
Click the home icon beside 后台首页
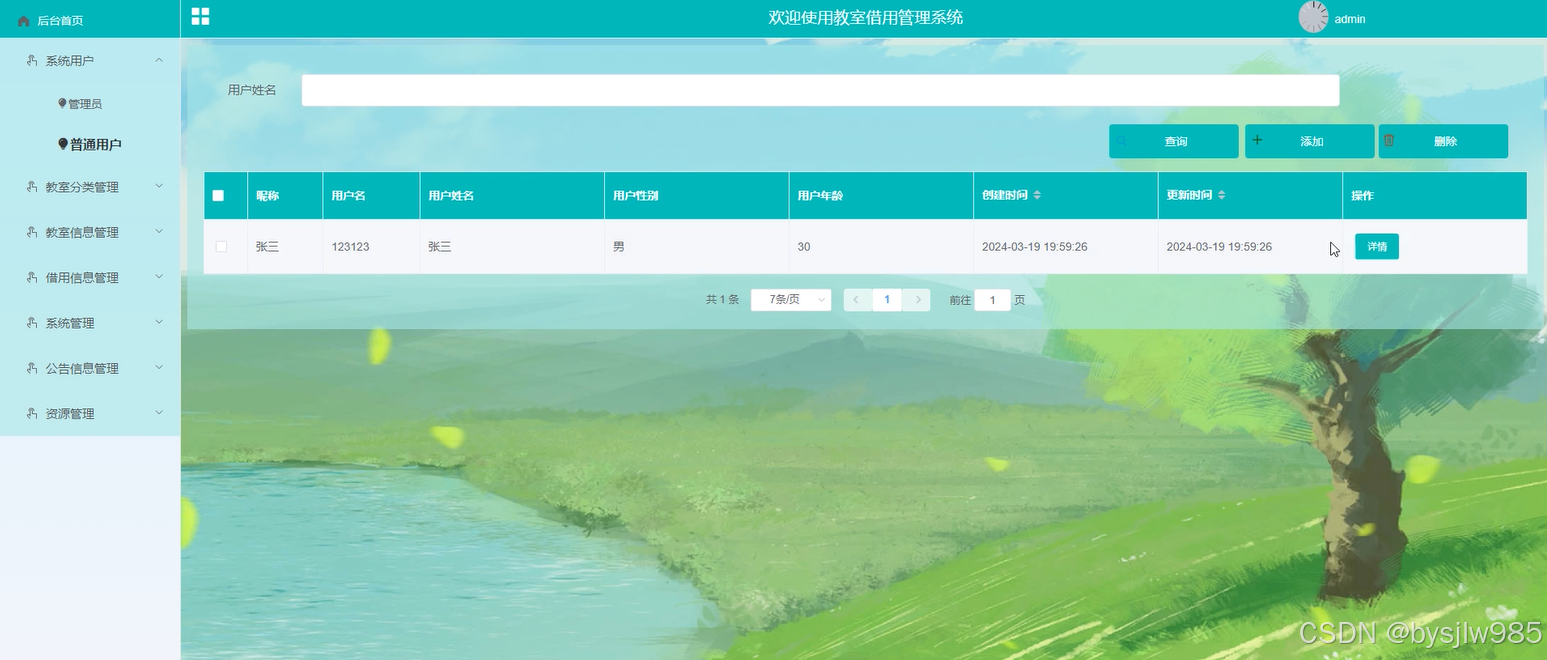click(x=24, y=20)
